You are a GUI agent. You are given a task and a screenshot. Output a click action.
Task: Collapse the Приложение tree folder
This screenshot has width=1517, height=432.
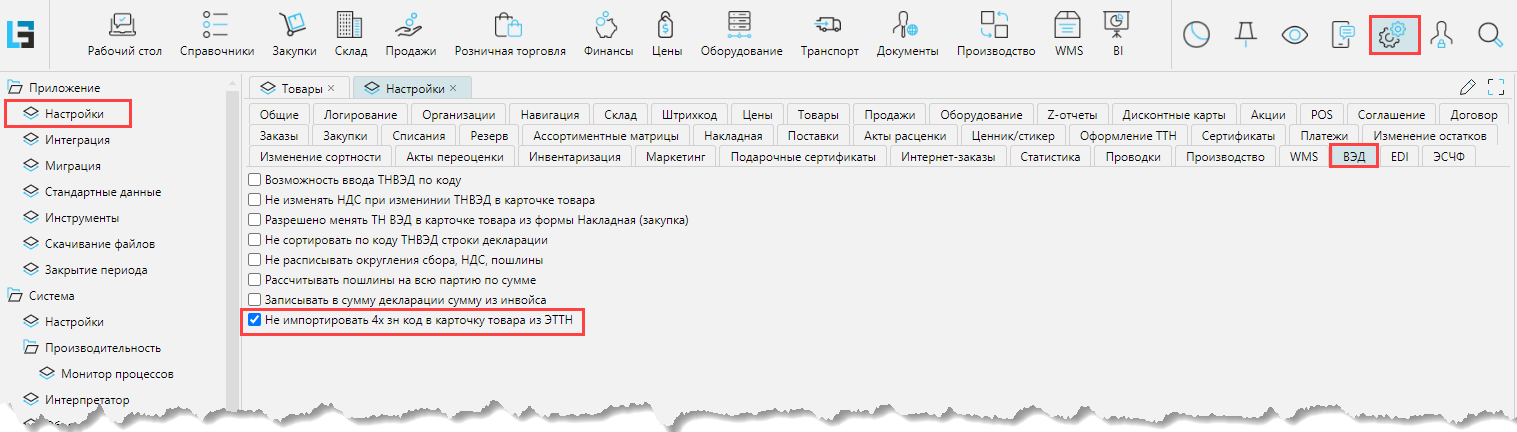coord(15,88)
